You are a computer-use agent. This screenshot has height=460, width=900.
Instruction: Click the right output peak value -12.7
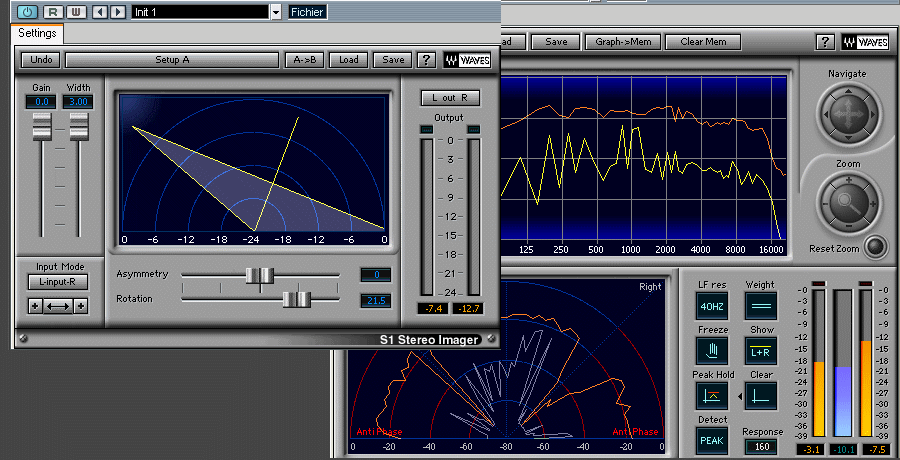(468, 309)
